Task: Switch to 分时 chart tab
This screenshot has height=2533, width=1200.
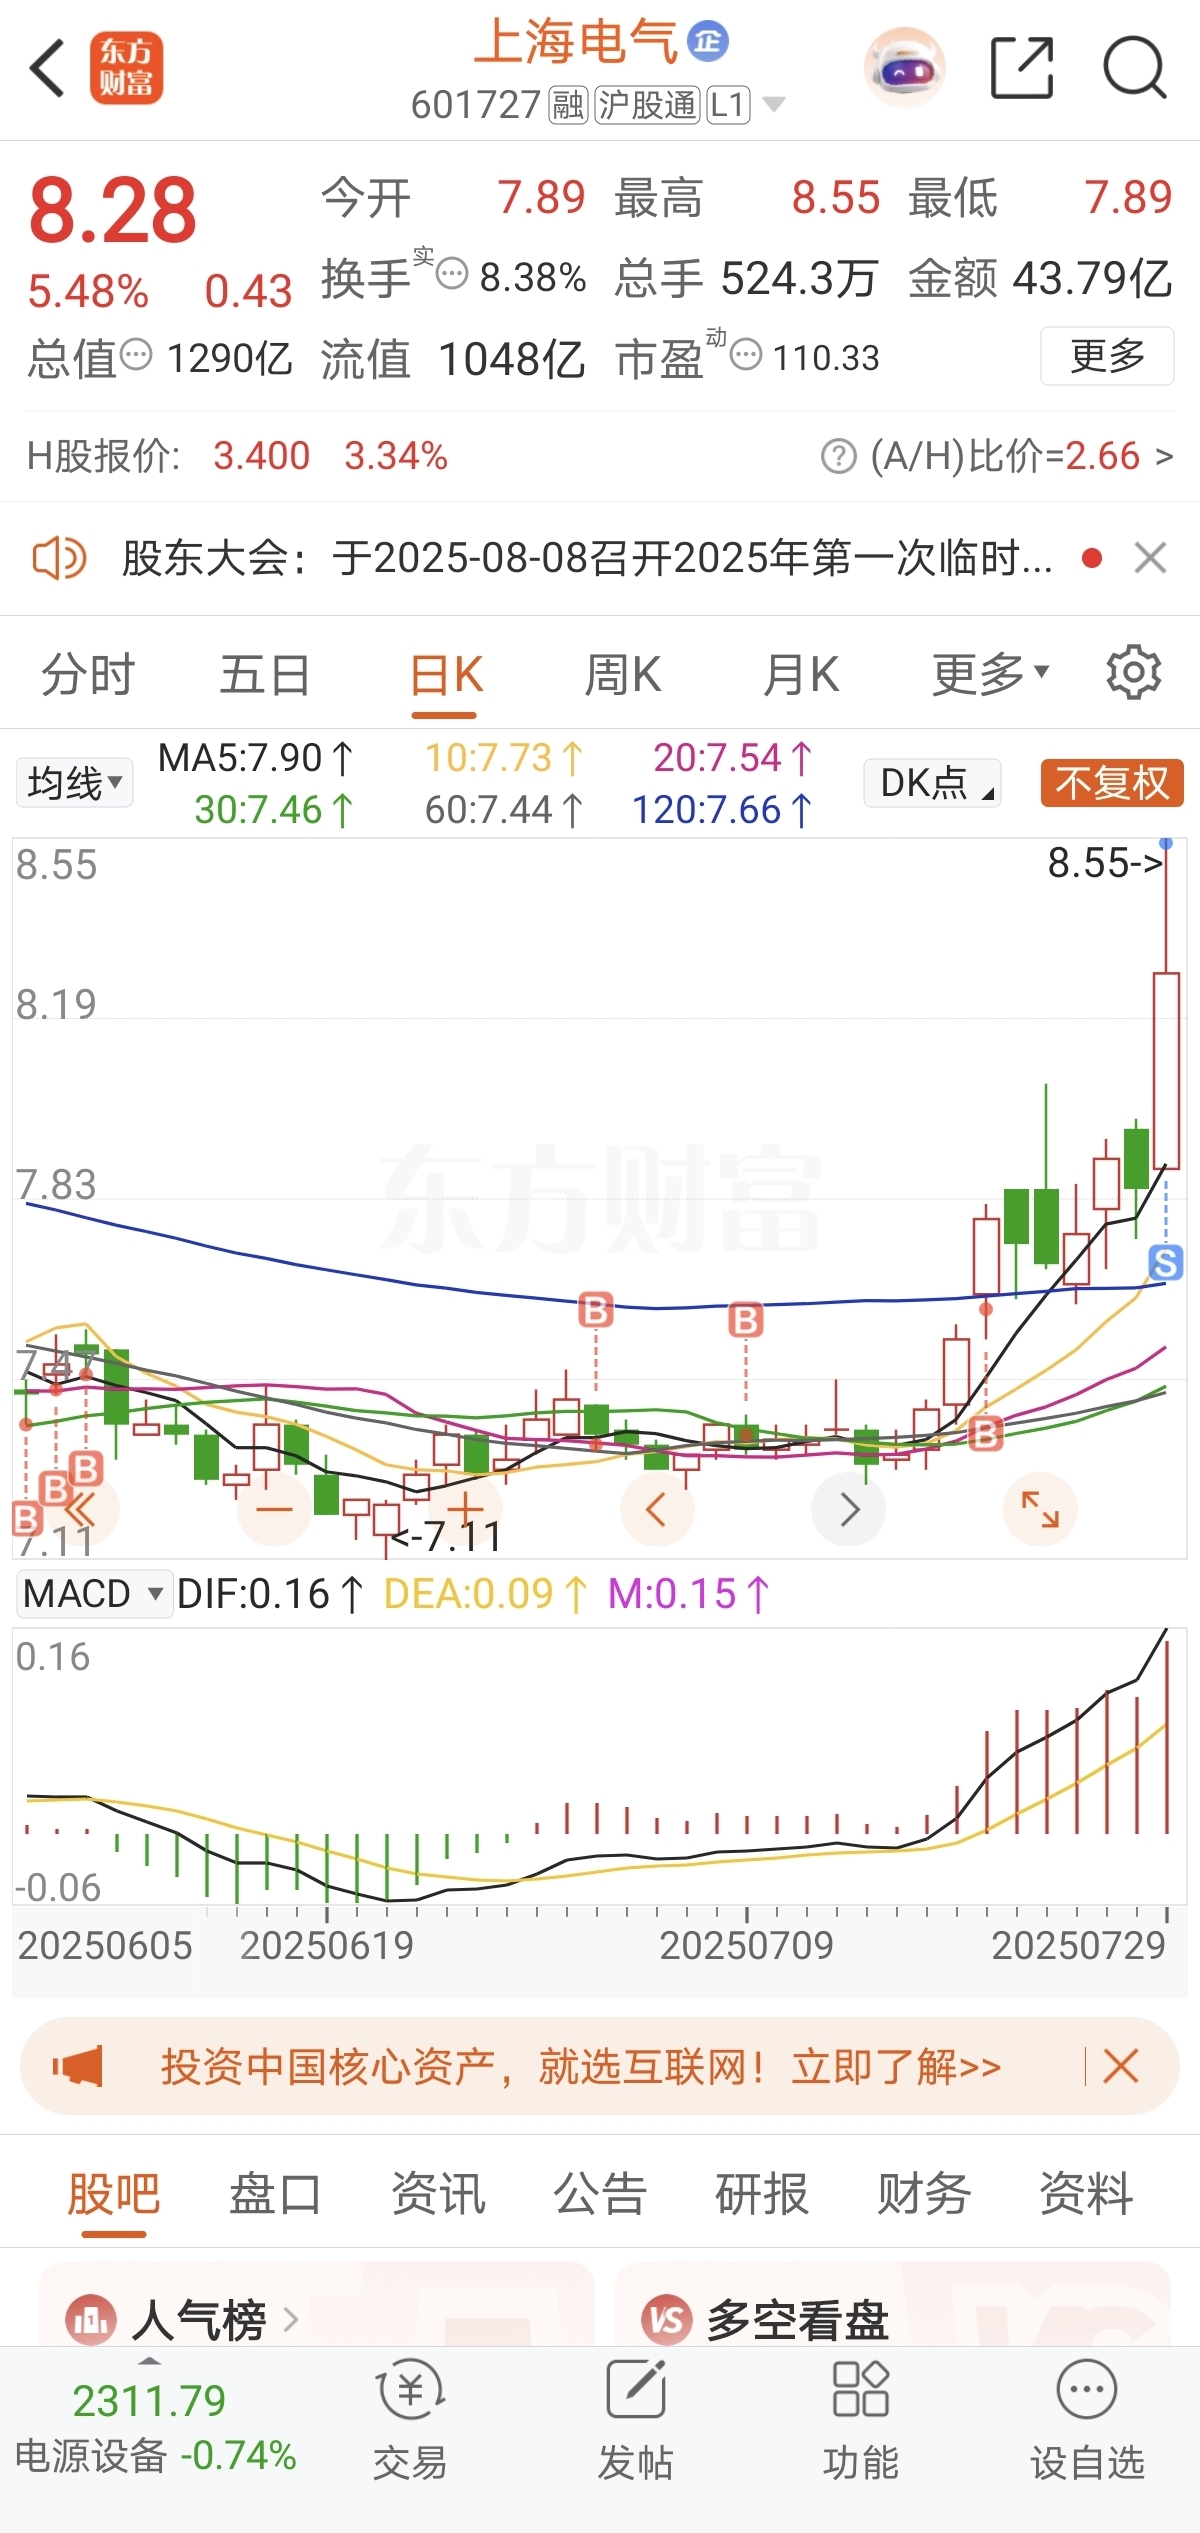Action: (x=88, y=675)
